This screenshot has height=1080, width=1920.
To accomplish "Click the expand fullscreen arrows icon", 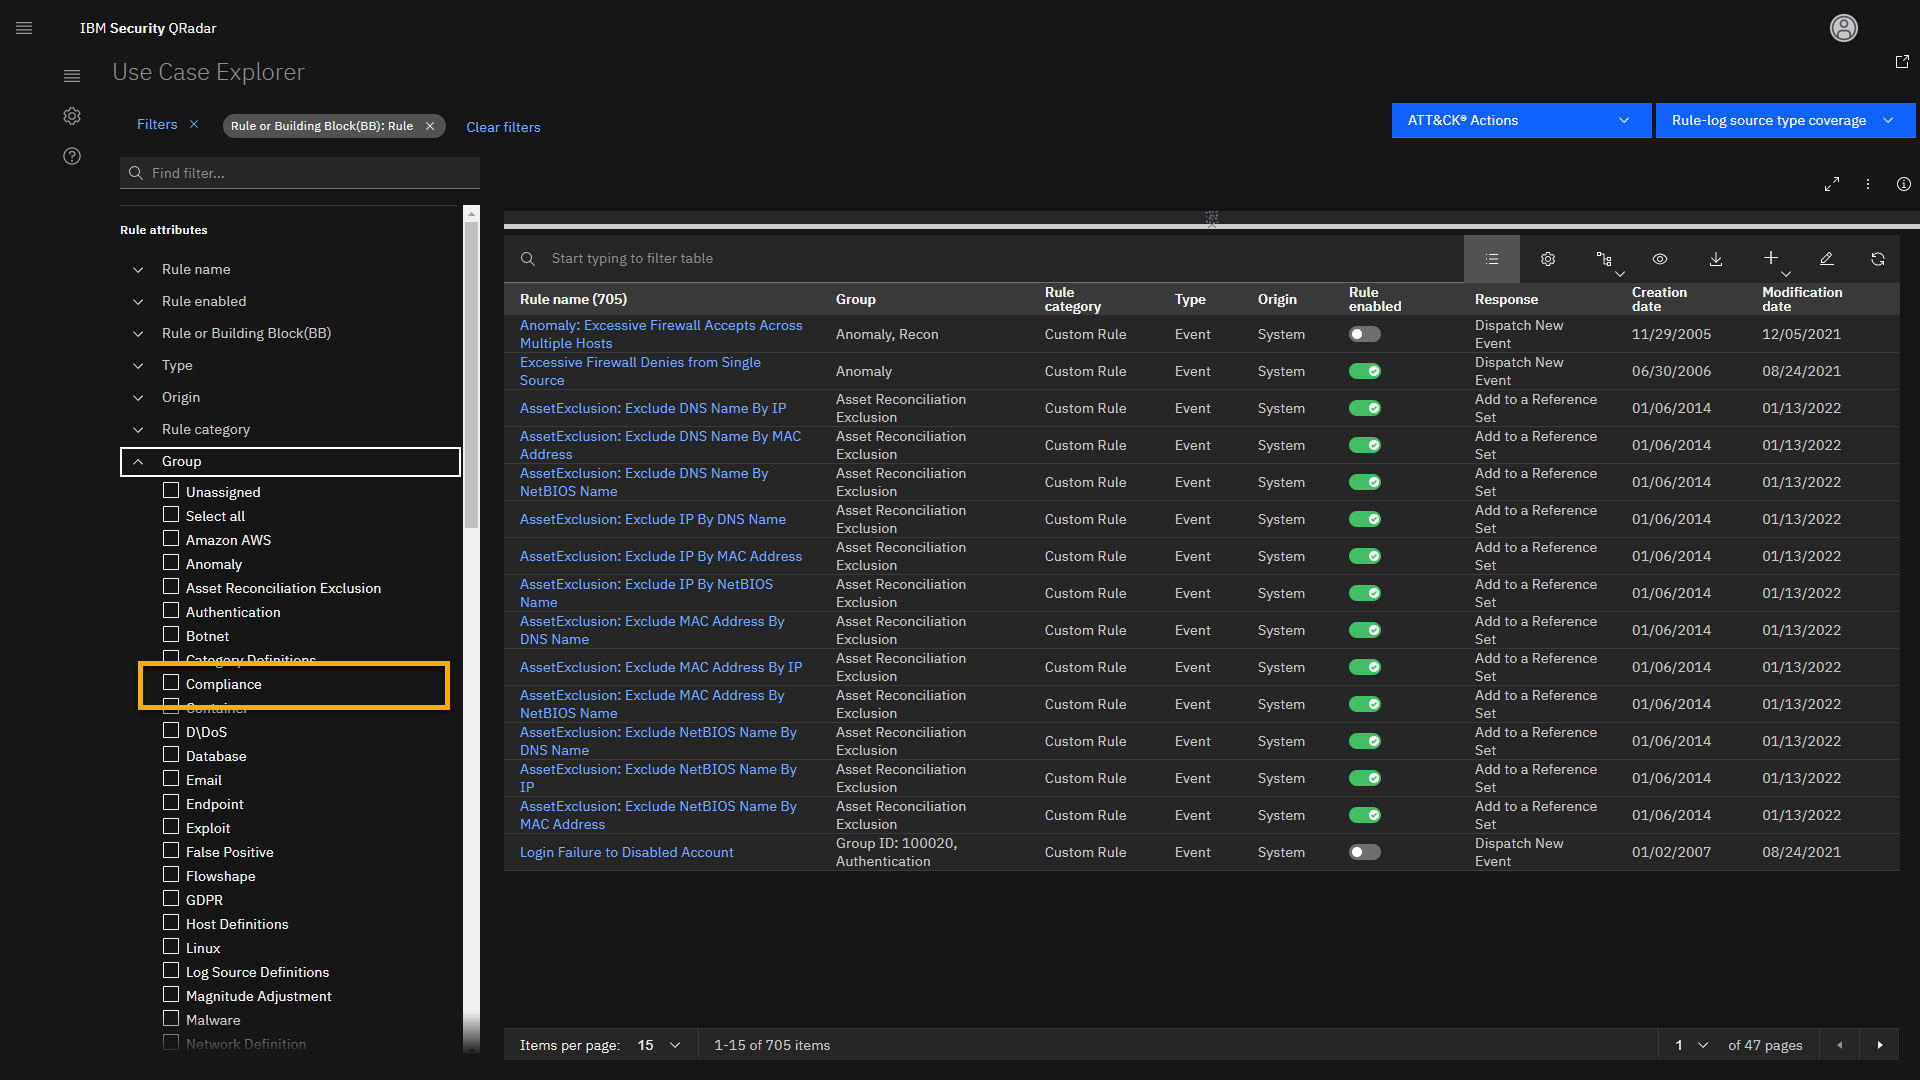I will coord(1832,184).
